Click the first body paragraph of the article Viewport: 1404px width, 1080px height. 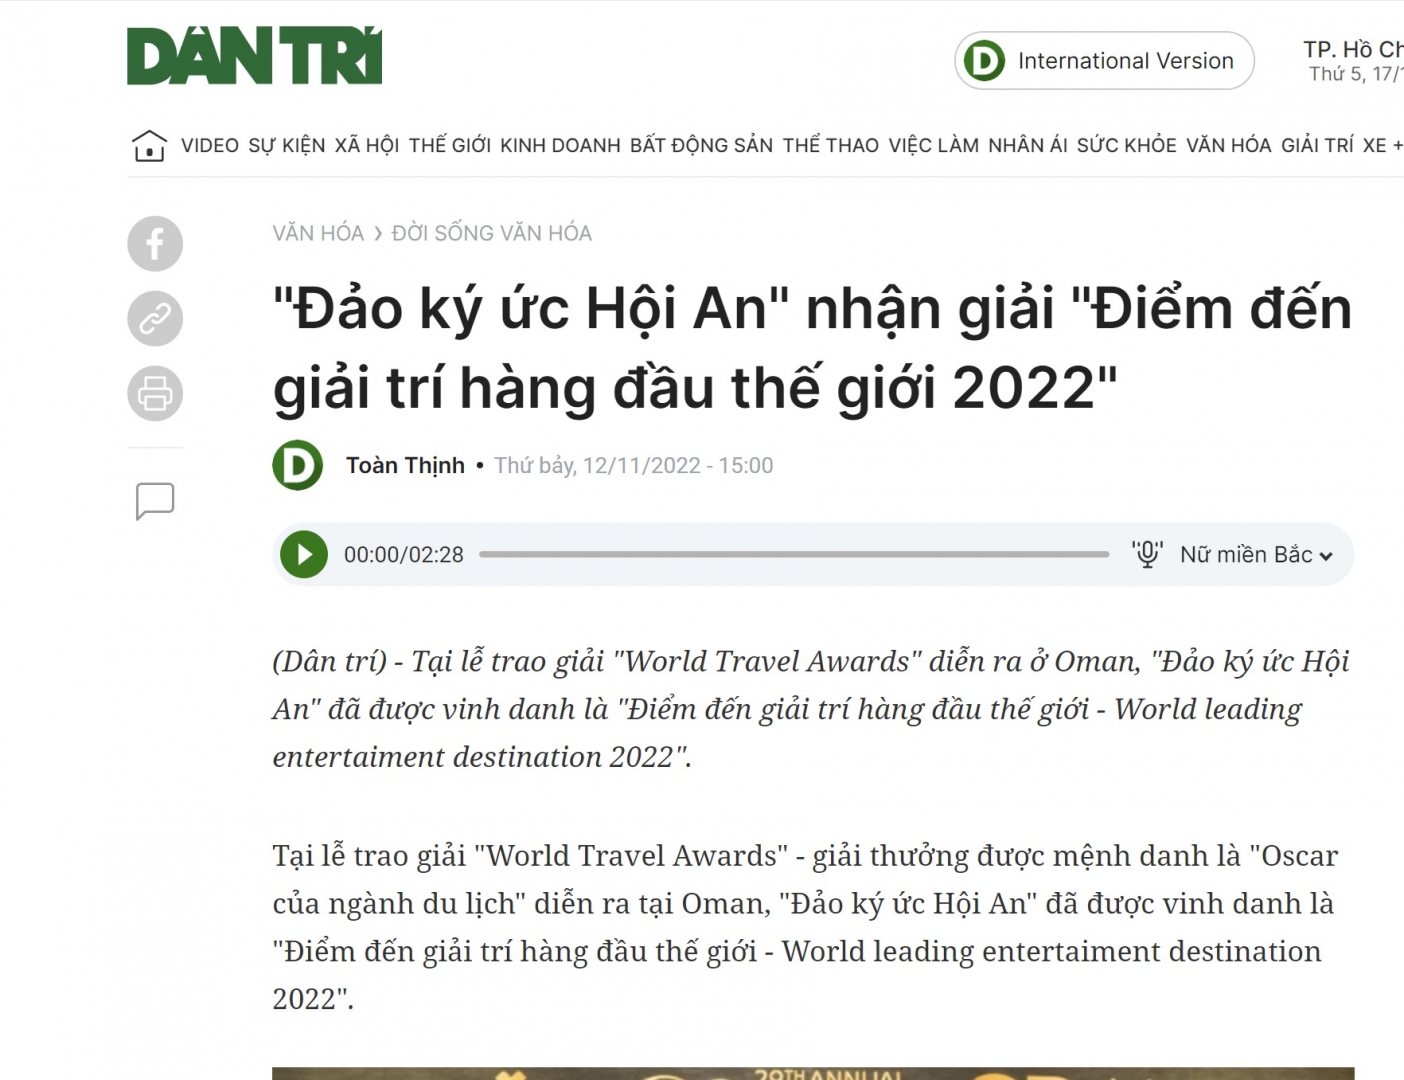pos(806,927)
